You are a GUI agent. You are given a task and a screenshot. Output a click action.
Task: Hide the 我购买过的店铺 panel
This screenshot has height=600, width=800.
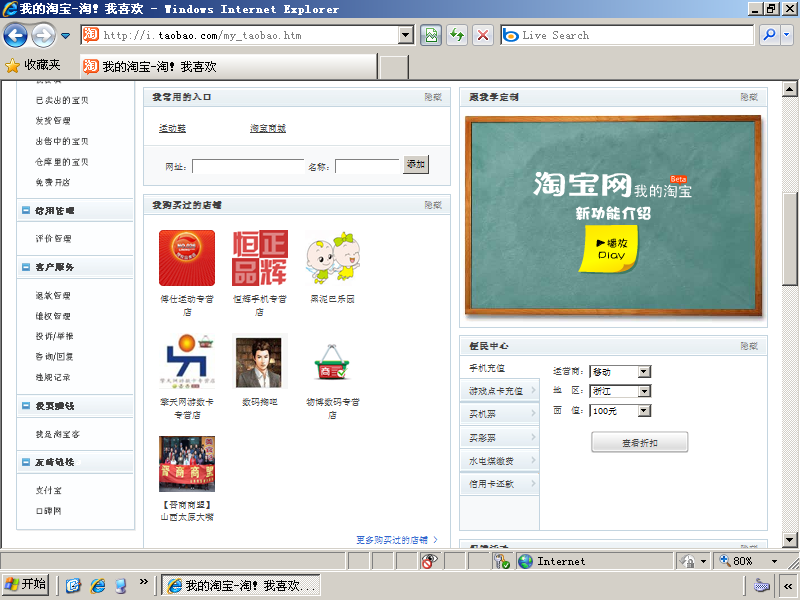433,205
